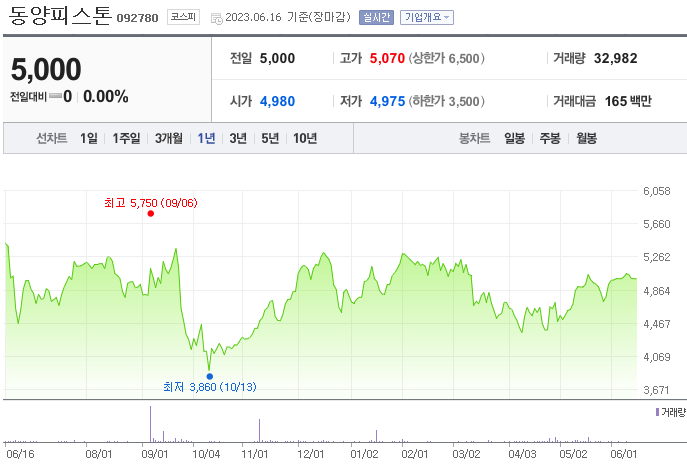Screen dimensions: 687x473
Task: Click the 12/01 date axis label
Action: pyautogui.click(x=310, y=454)
